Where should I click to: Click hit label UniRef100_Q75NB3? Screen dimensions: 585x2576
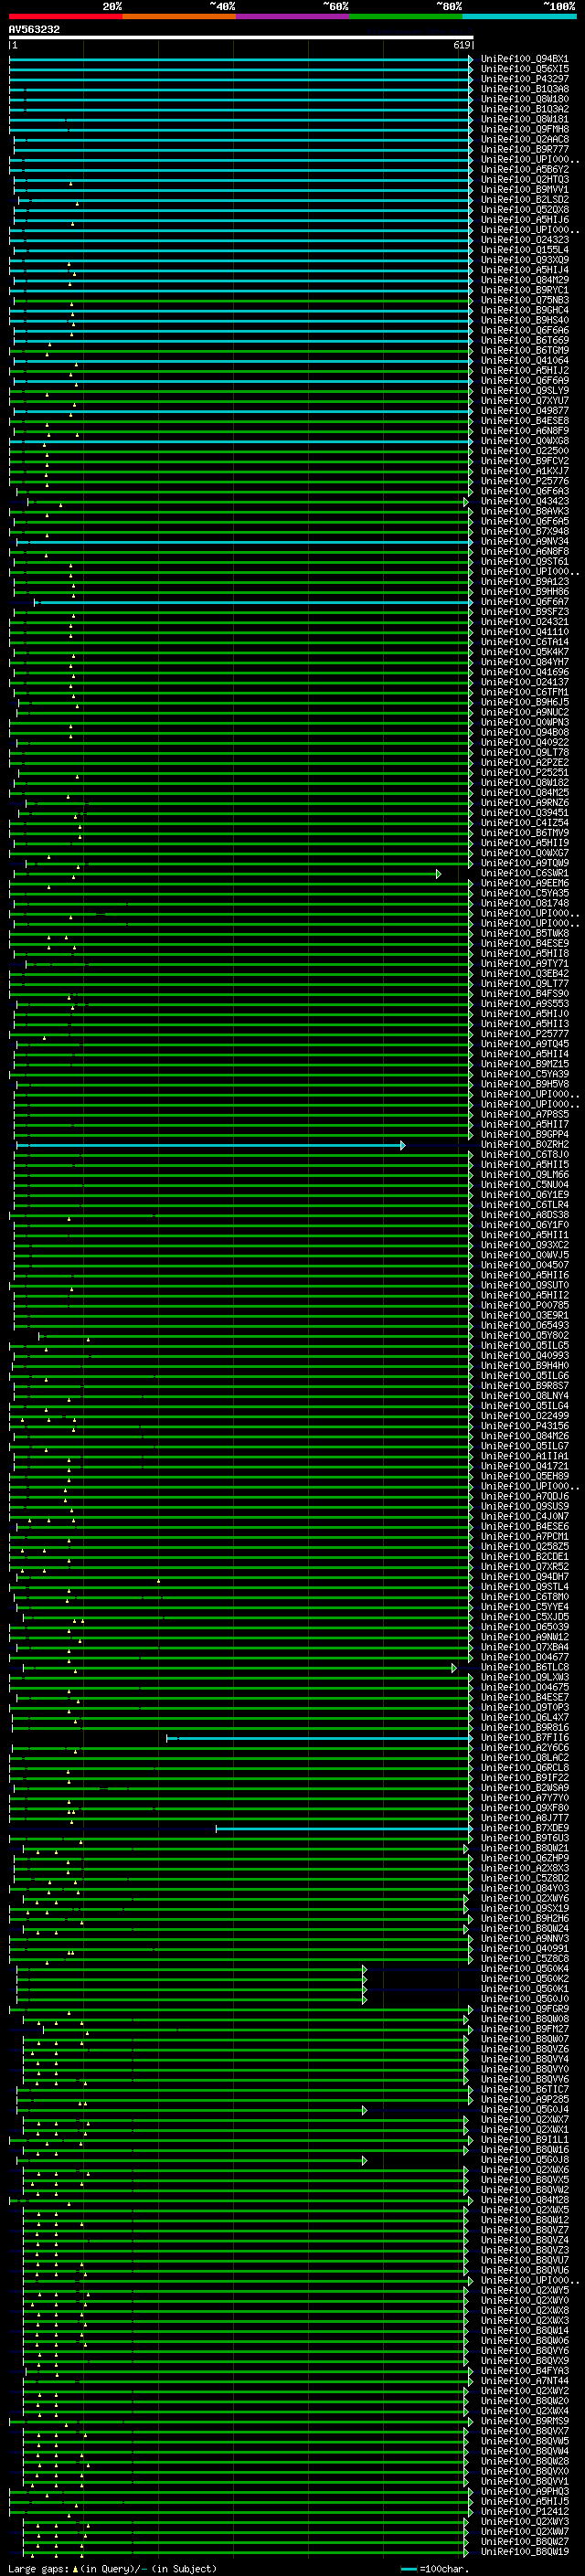(x=525, y=301)
